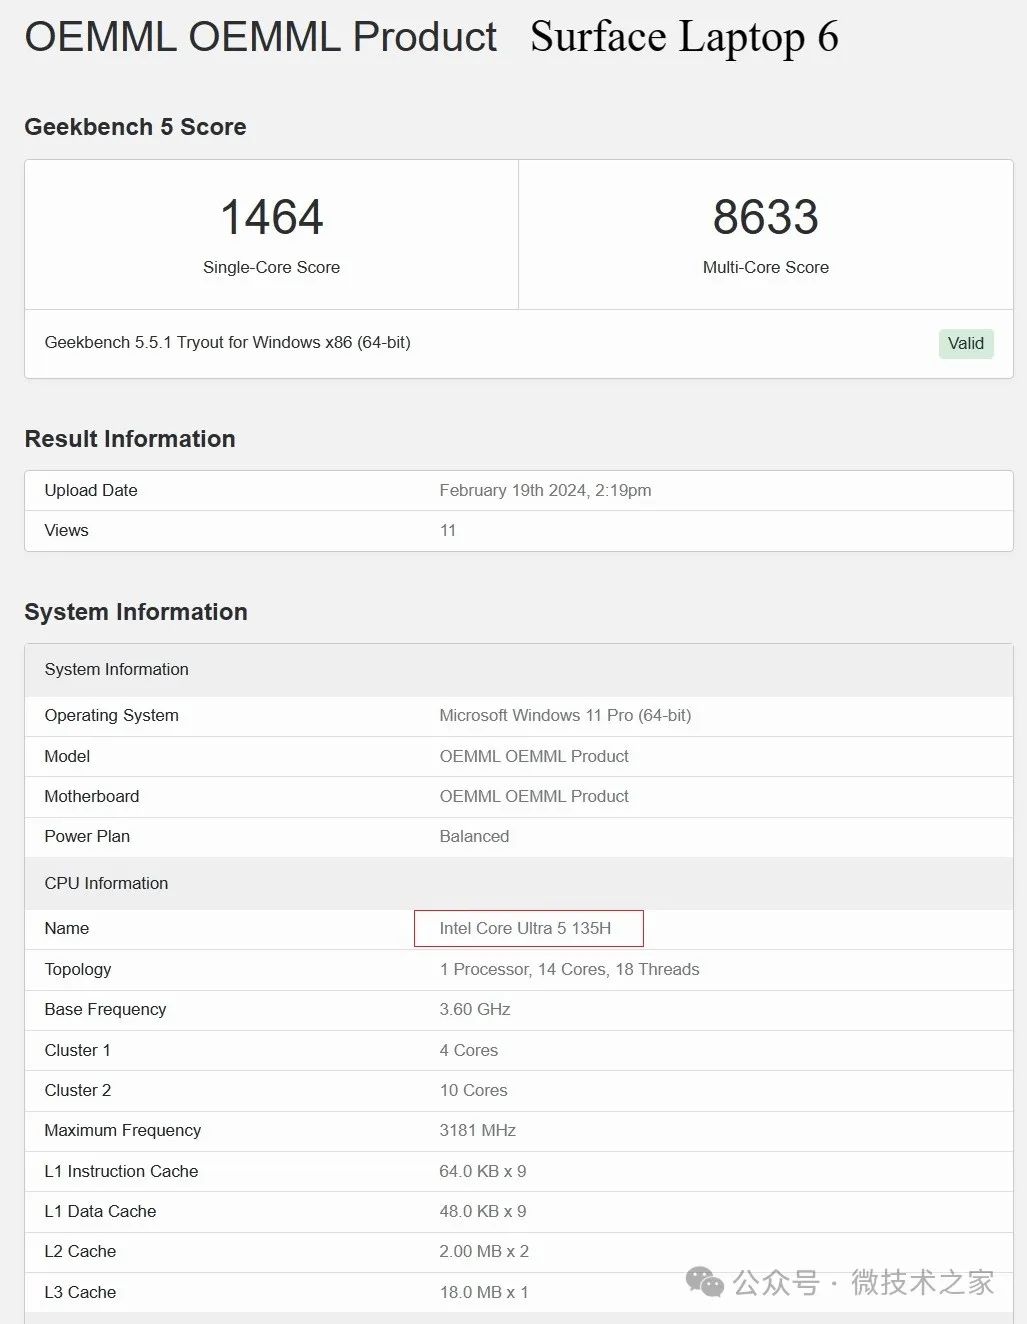This screenshot has height=1324, width=1027.
Task: Click the 'Motherboard' row label
Action: click(x=92, y=796)
